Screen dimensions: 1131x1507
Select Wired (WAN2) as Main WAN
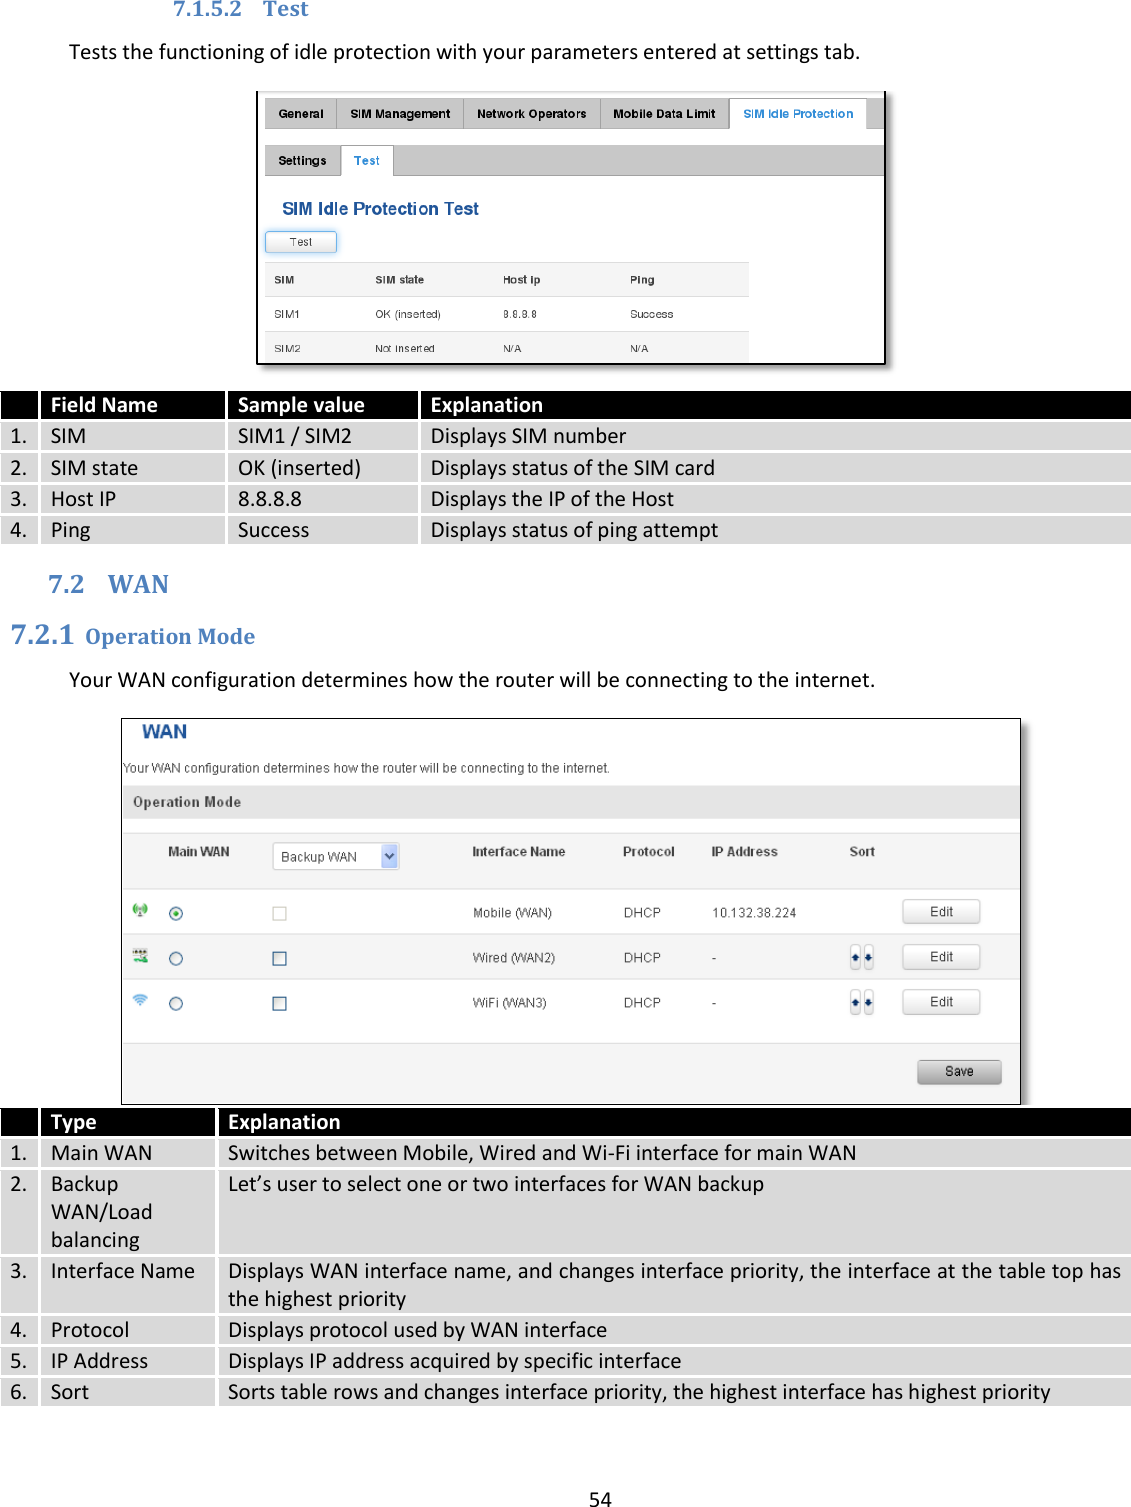pyautogui.click(x=174, y=956)
